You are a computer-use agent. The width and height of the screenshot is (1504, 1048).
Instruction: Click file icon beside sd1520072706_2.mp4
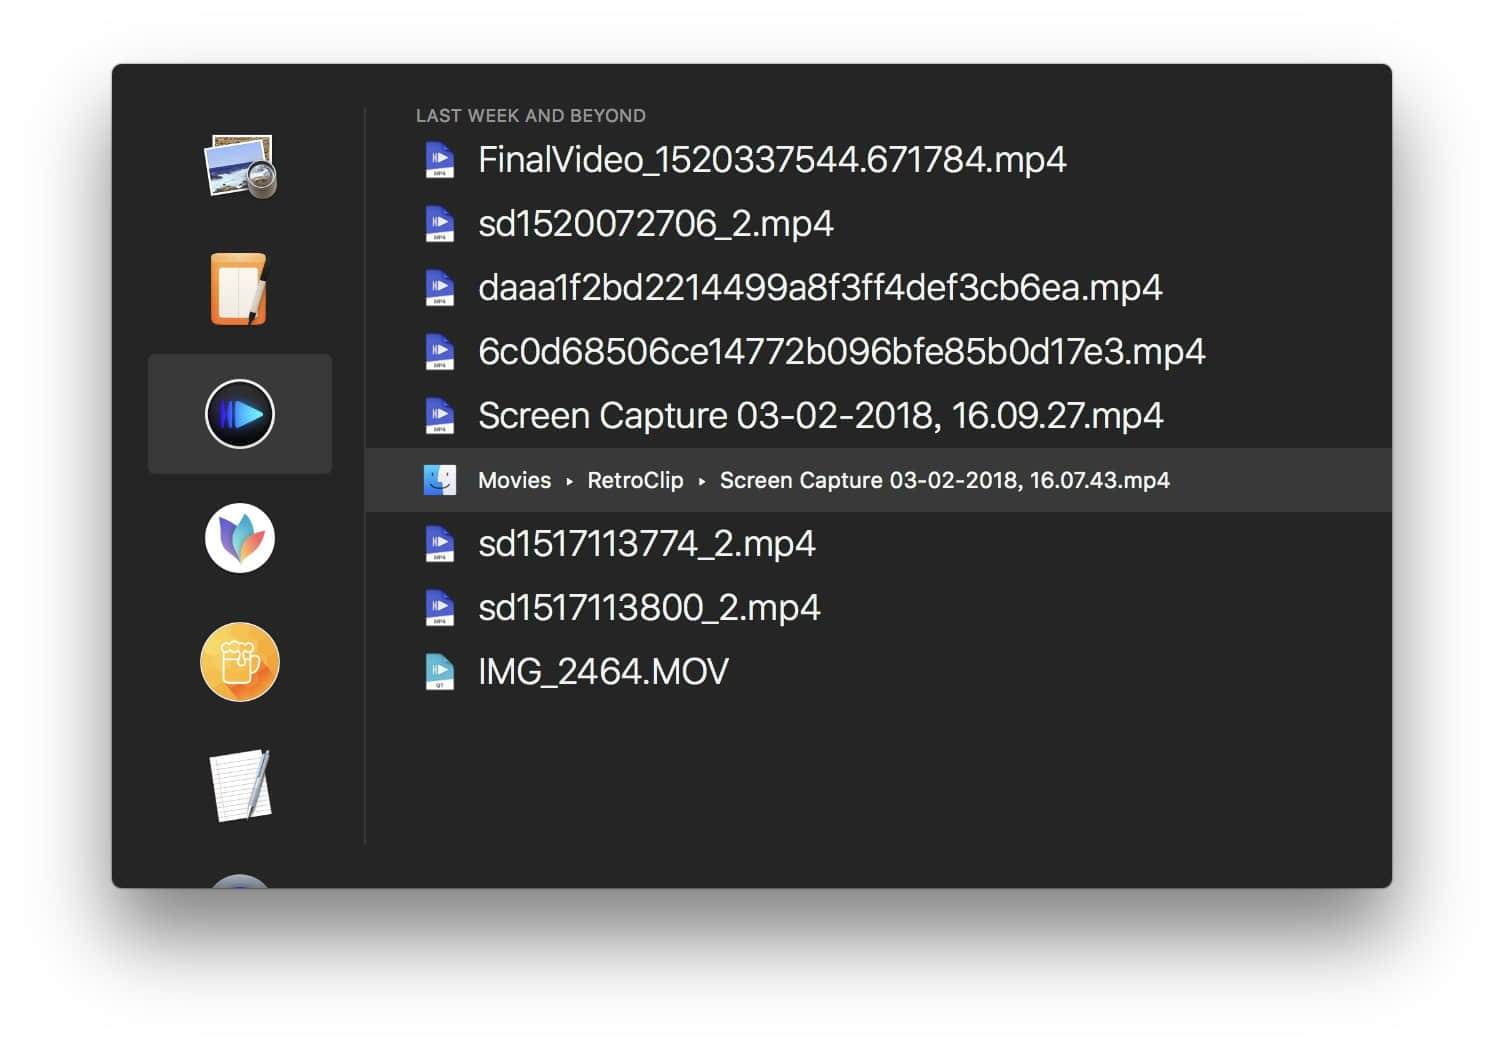coord(440,224)
